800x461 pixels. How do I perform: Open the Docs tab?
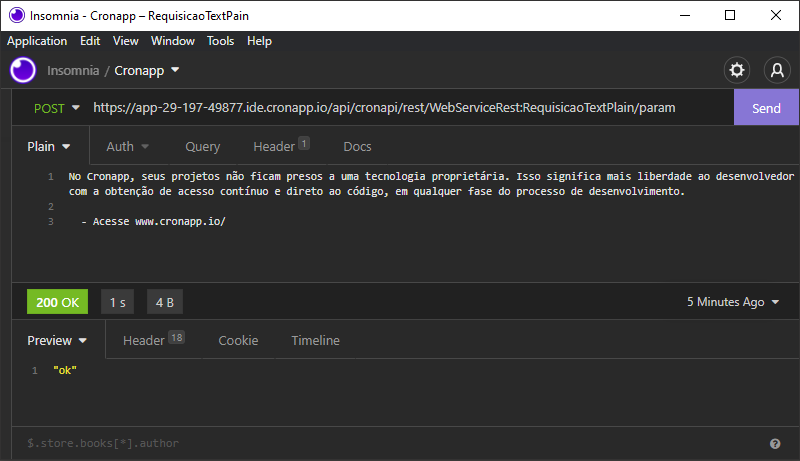click(357, 146)
